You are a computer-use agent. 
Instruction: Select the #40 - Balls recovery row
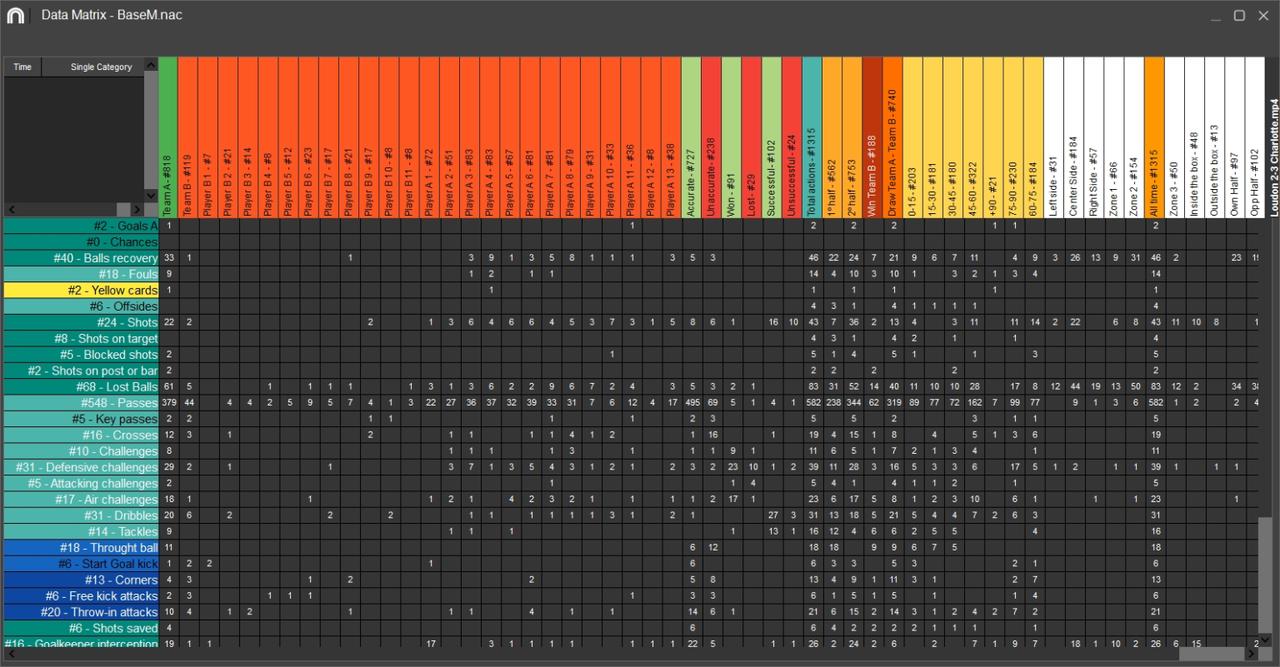point(81,258)
